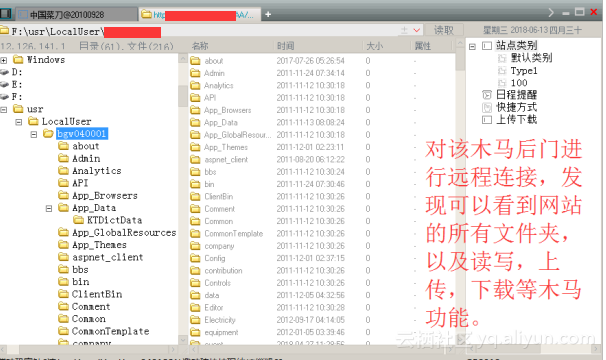The height and width of the screenshot is (360, 606).
Task: Click the folder tree vertical scrollbar thumb
Action: tap(183, 96)
